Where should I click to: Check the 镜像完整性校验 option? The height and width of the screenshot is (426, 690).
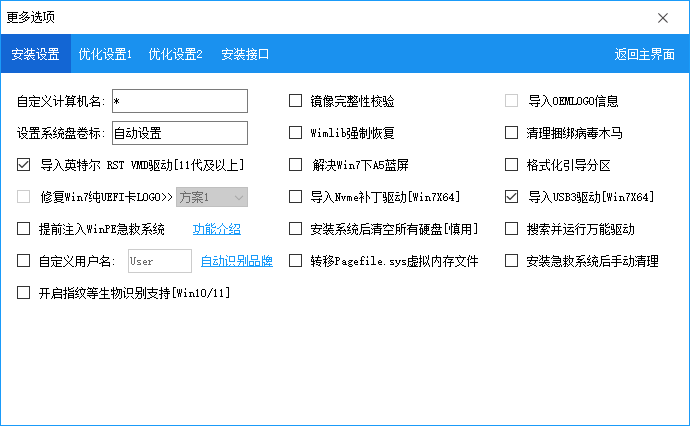(295, 101)
